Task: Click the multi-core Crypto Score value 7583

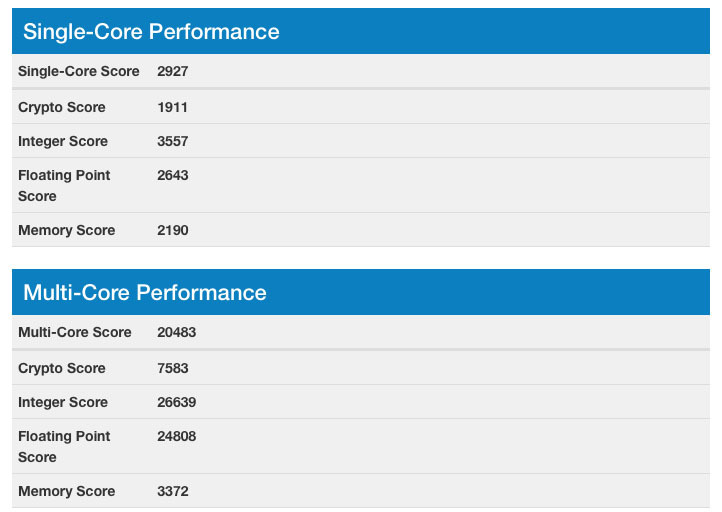Action: tap(173, 368)
